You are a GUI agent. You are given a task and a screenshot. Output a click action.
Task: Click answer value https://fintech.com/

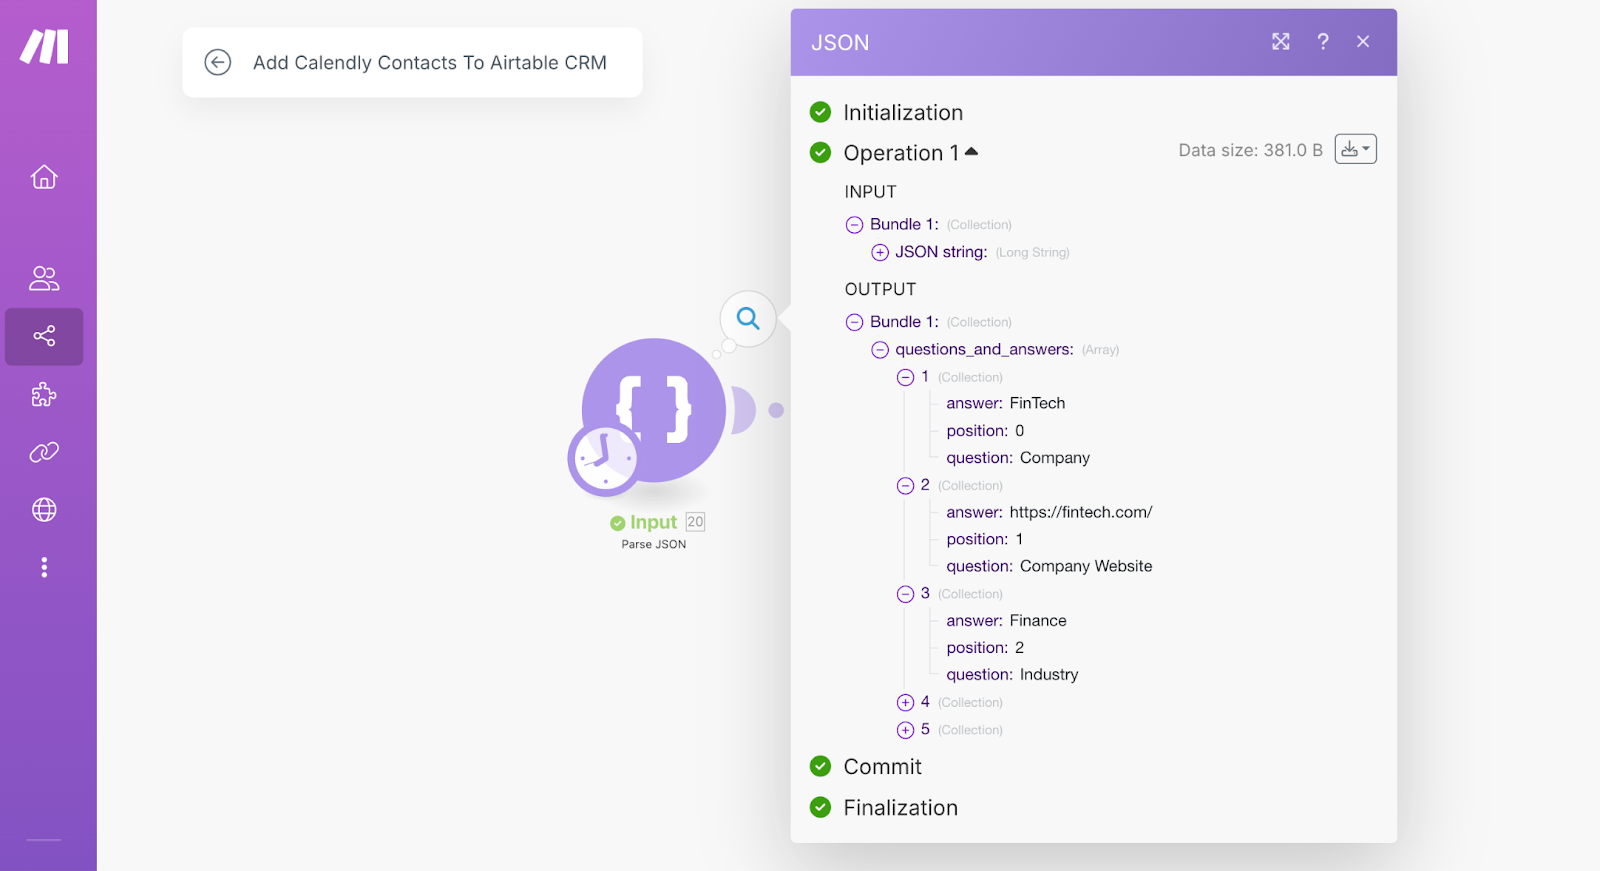coord(1081,512)
